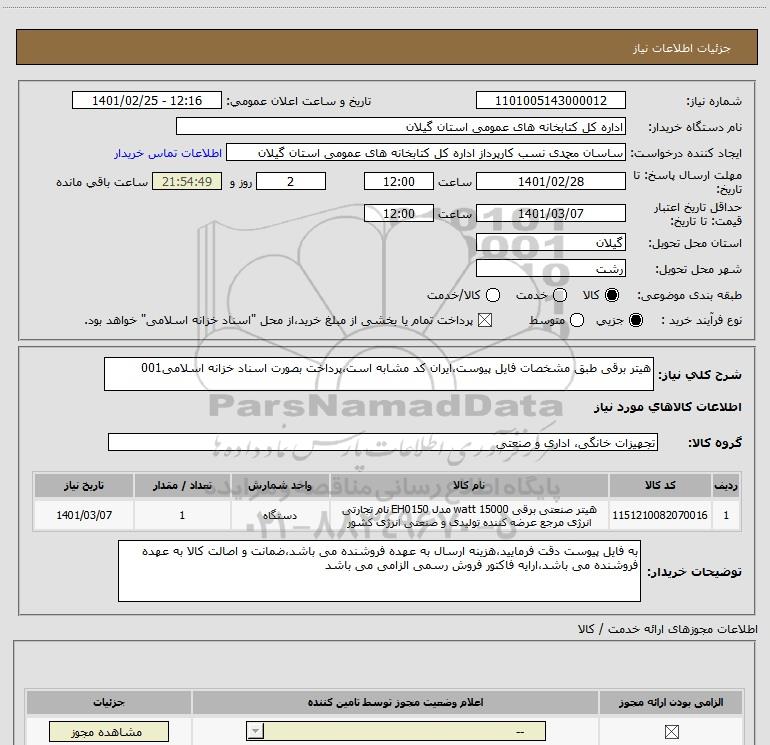The height and width of the screenshot is (745, 770).
Task: Click goods group field تجهیزات خانگی
Action: click(x=383, y=442)
